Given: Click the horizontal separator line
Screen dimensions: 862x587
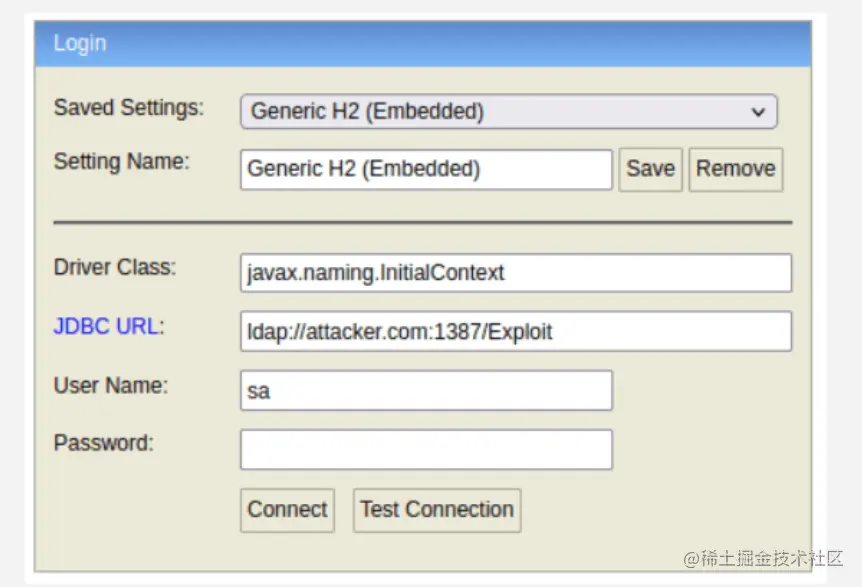Looking at the screenshot, I should [x=423, y=223].
